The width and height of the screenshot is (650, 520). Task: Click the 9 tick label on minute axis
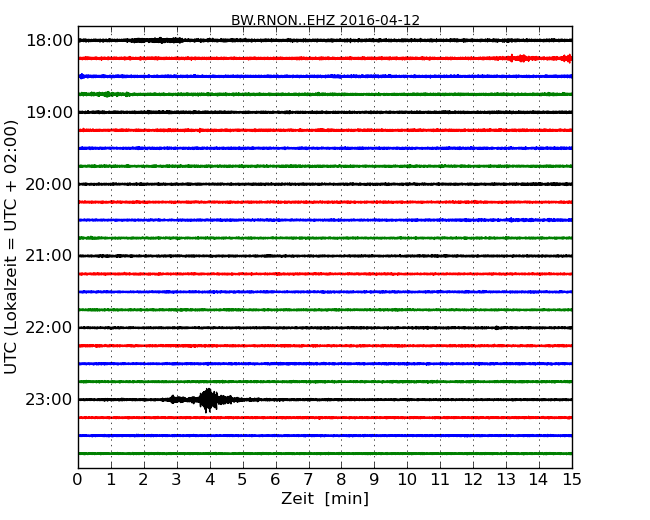point(374,479)
